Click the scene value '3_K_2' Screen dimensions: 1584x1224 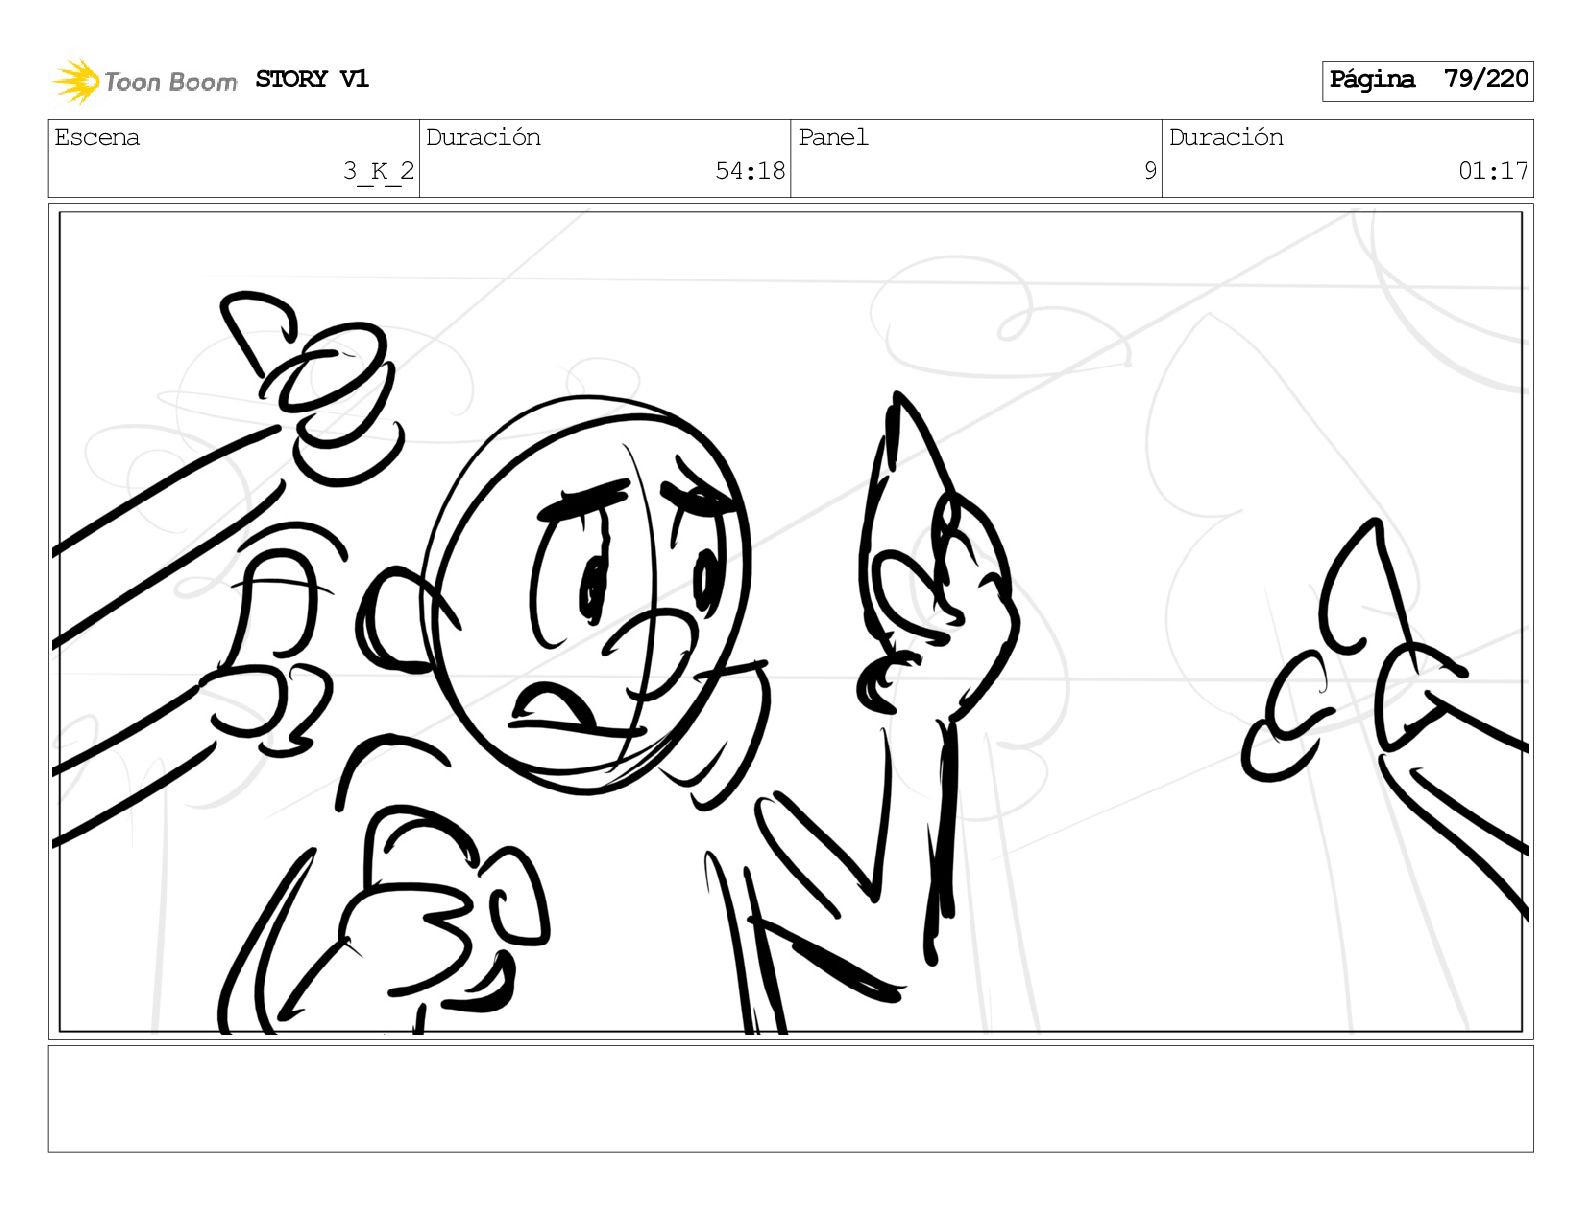point(378,171)
